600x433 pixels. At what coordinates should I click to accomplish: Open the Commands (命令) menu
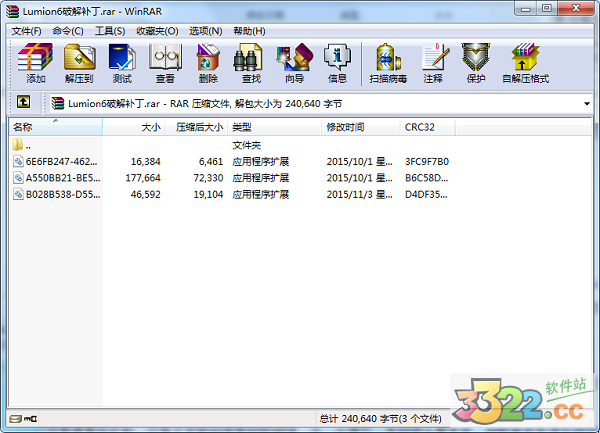point(68,31)
